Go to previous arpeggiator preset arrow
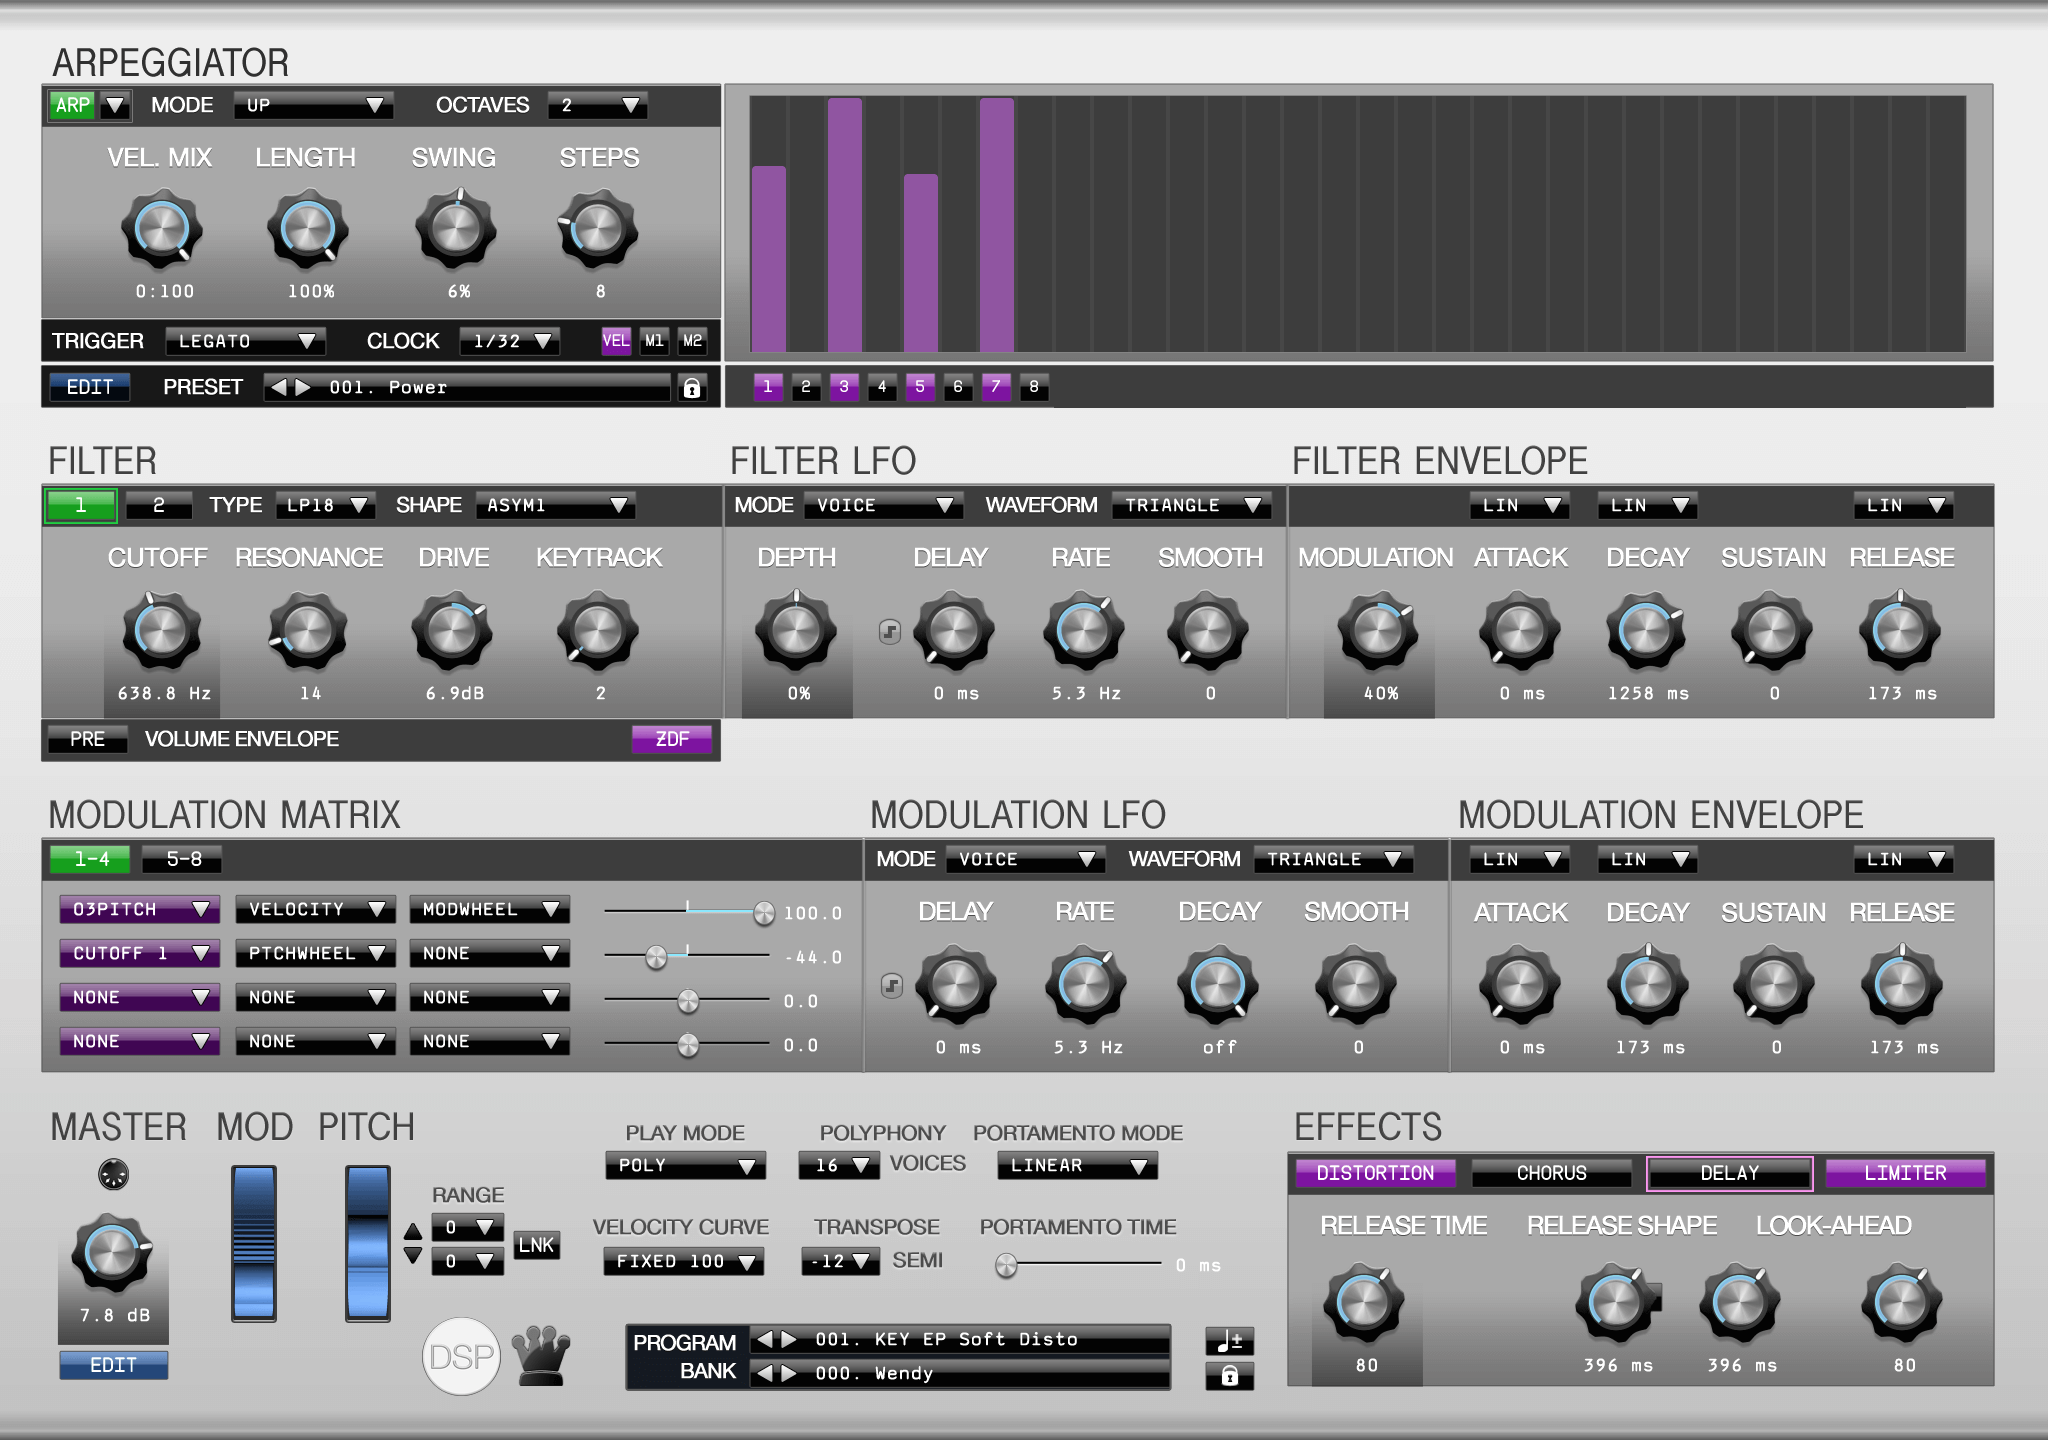Image resolution: width=2048 pixels, height=1440 pixels. 279,387
